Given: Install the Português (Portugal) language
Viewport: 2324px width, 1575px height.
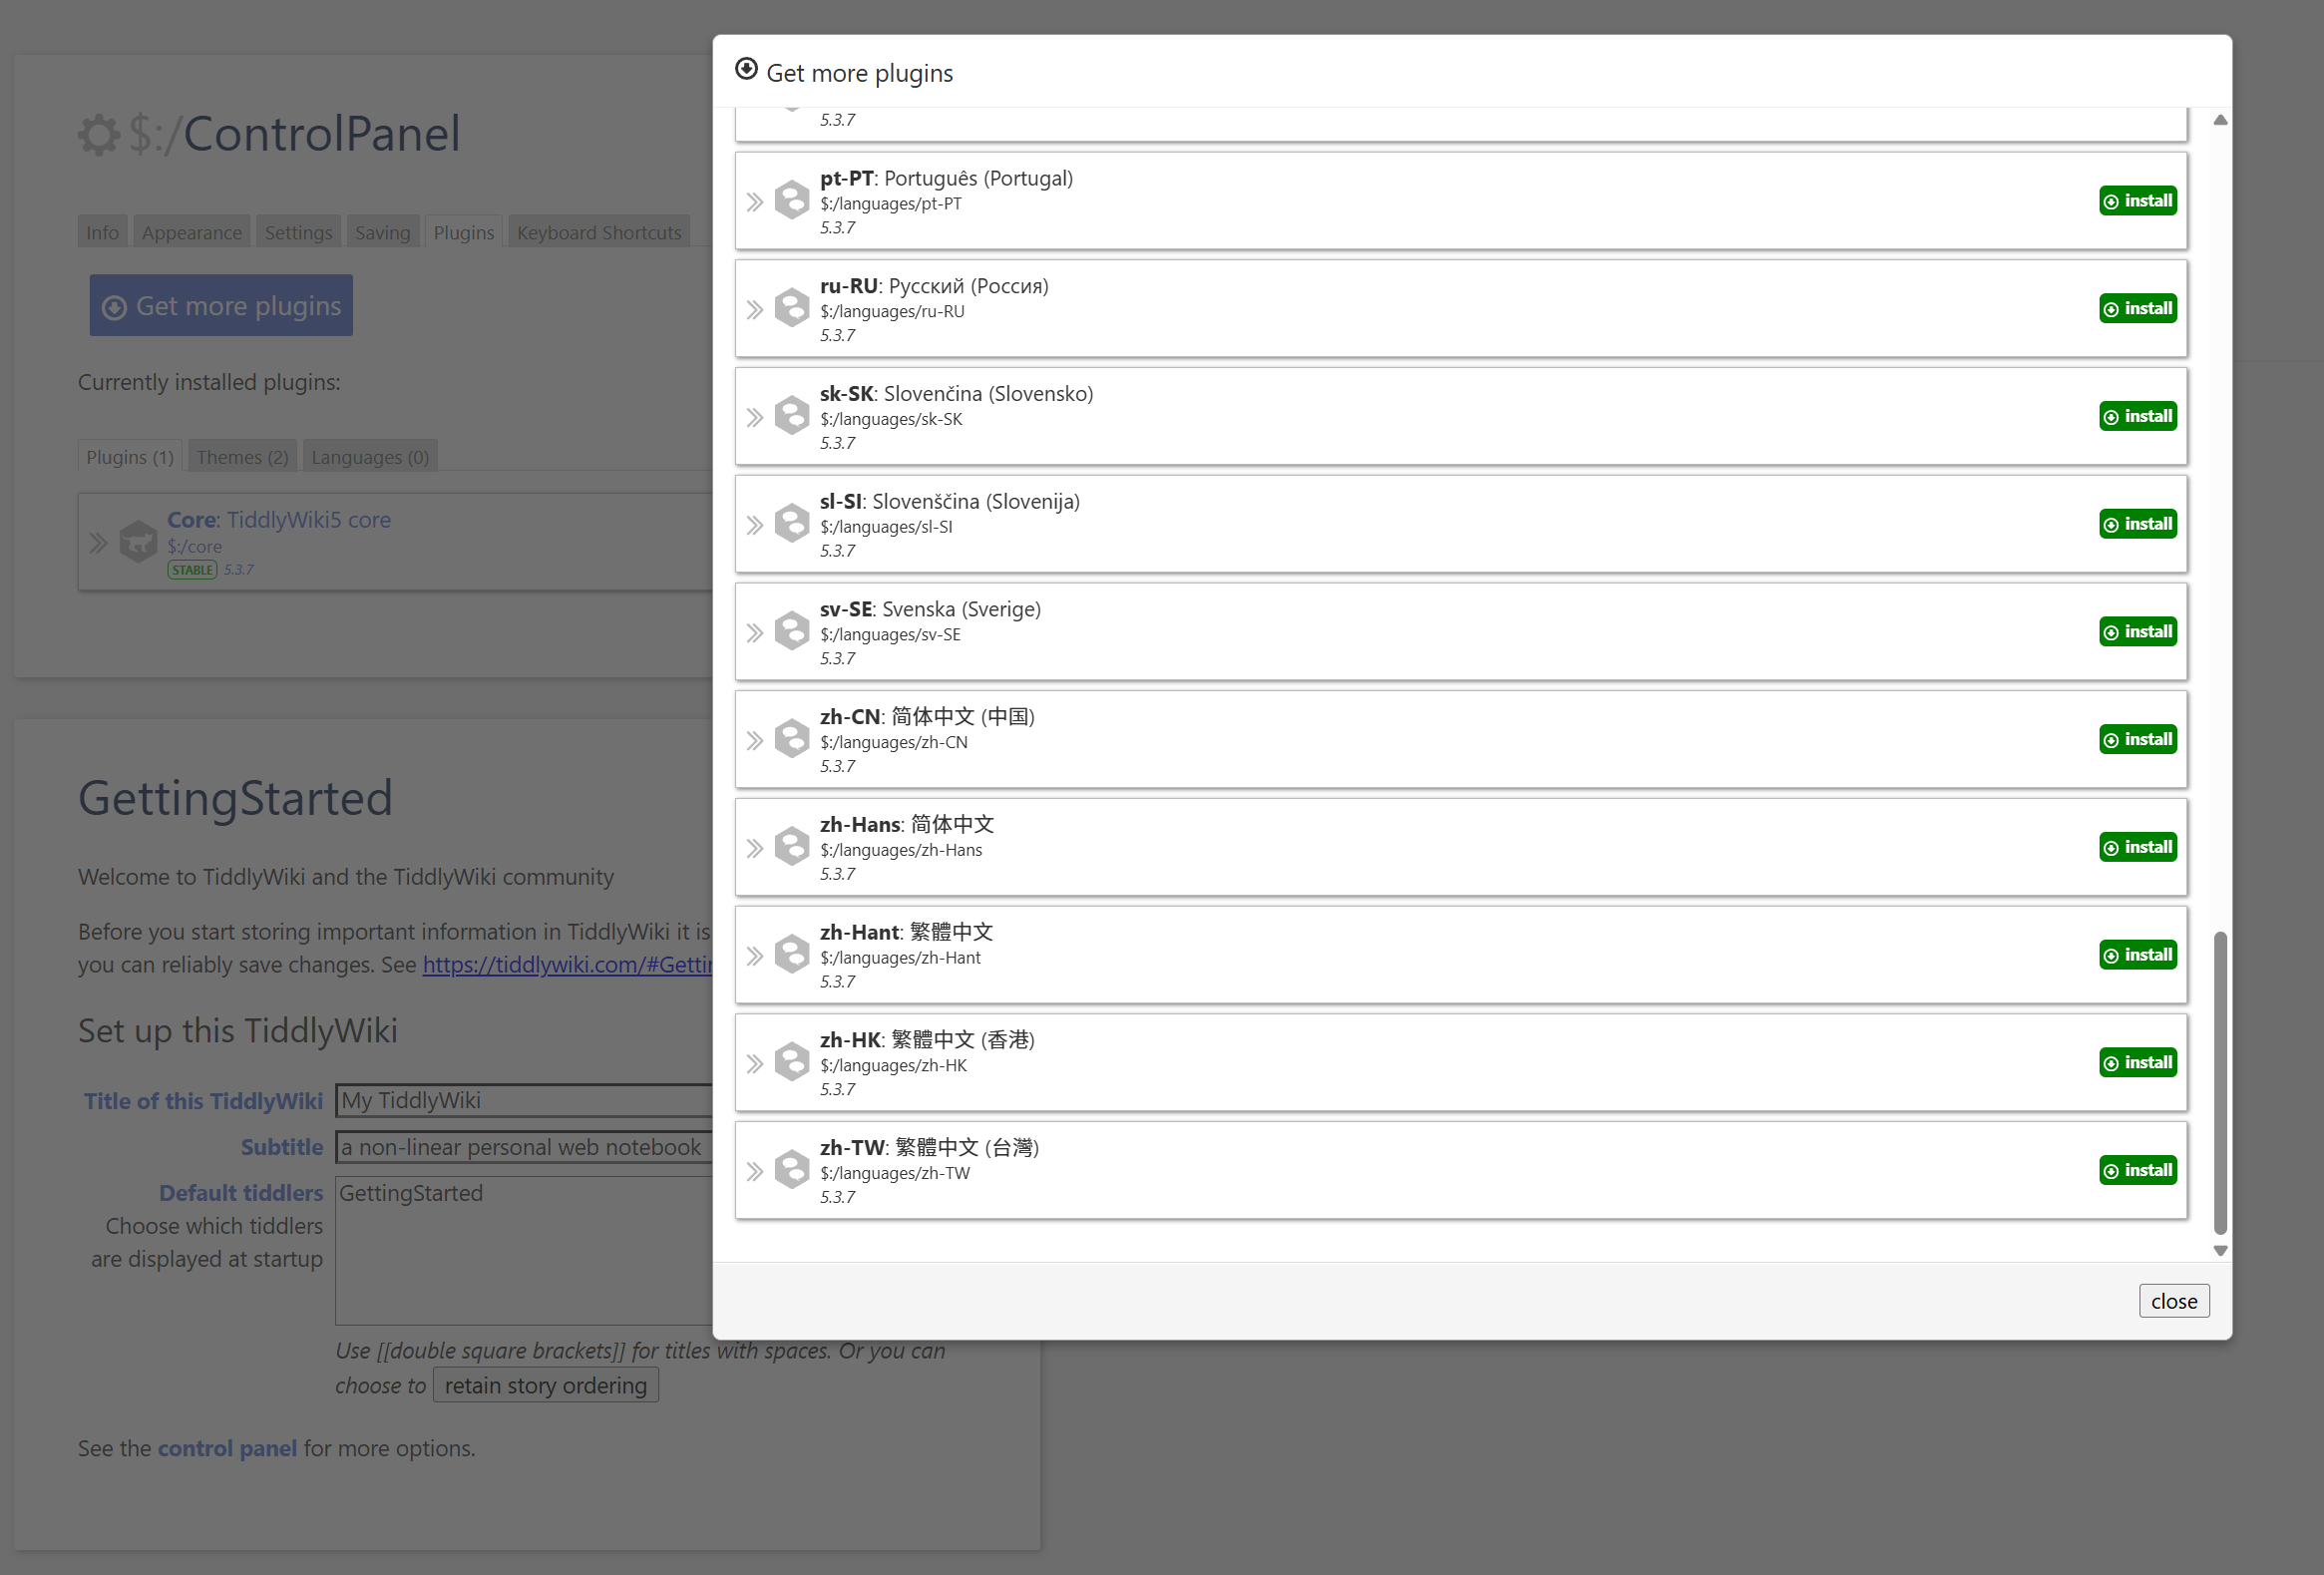Looking at the screenshot, I should 2137,201.
